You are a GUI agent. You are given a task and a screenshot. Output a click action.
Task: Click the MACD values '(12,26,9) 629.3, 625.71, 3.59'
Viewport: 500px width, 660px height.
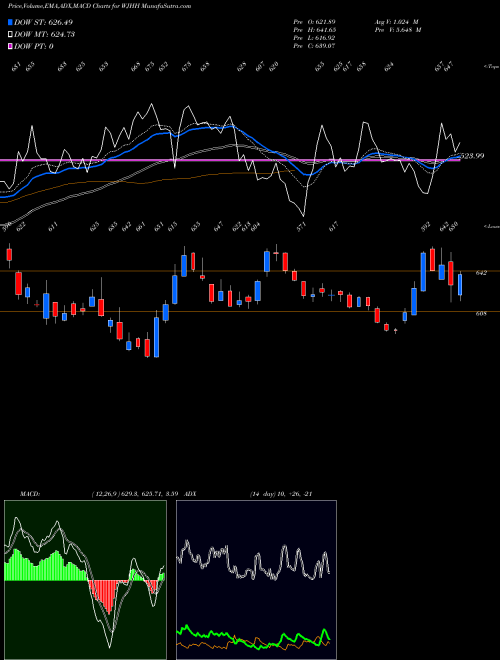click(135, 494)
